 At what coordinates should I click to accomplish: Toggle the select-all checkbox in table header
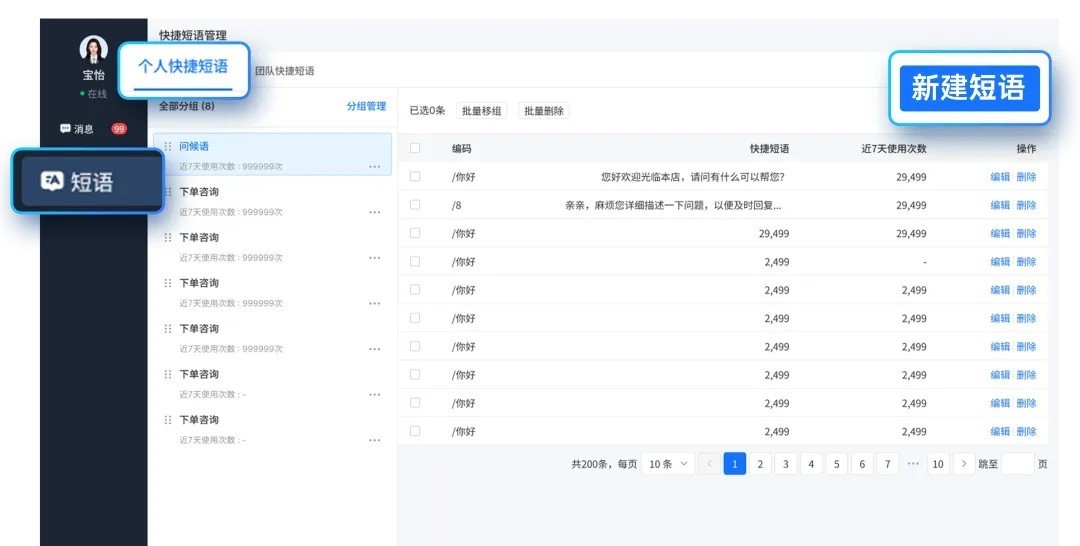click(x=415, y=148)
